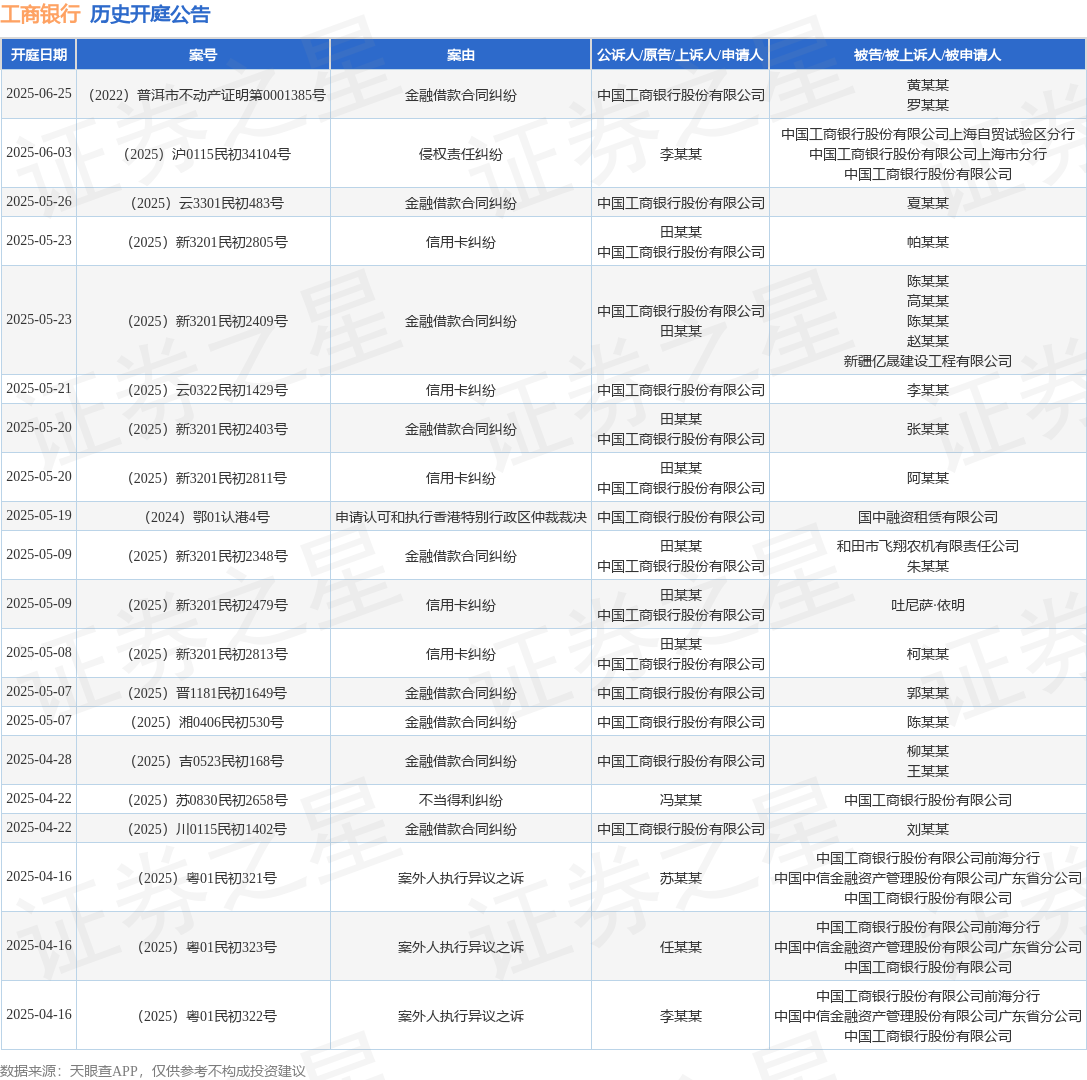Click 侵权责任纠纷 cause cell
Image resolution: width=1087 pixels, height=1080 pixels.
tap(461, 154)
